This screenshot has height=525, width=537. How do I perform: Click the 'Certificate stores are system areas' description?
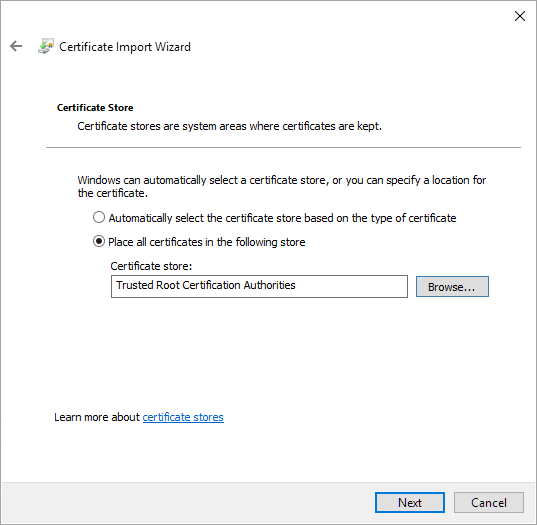(x=229, y=126)
